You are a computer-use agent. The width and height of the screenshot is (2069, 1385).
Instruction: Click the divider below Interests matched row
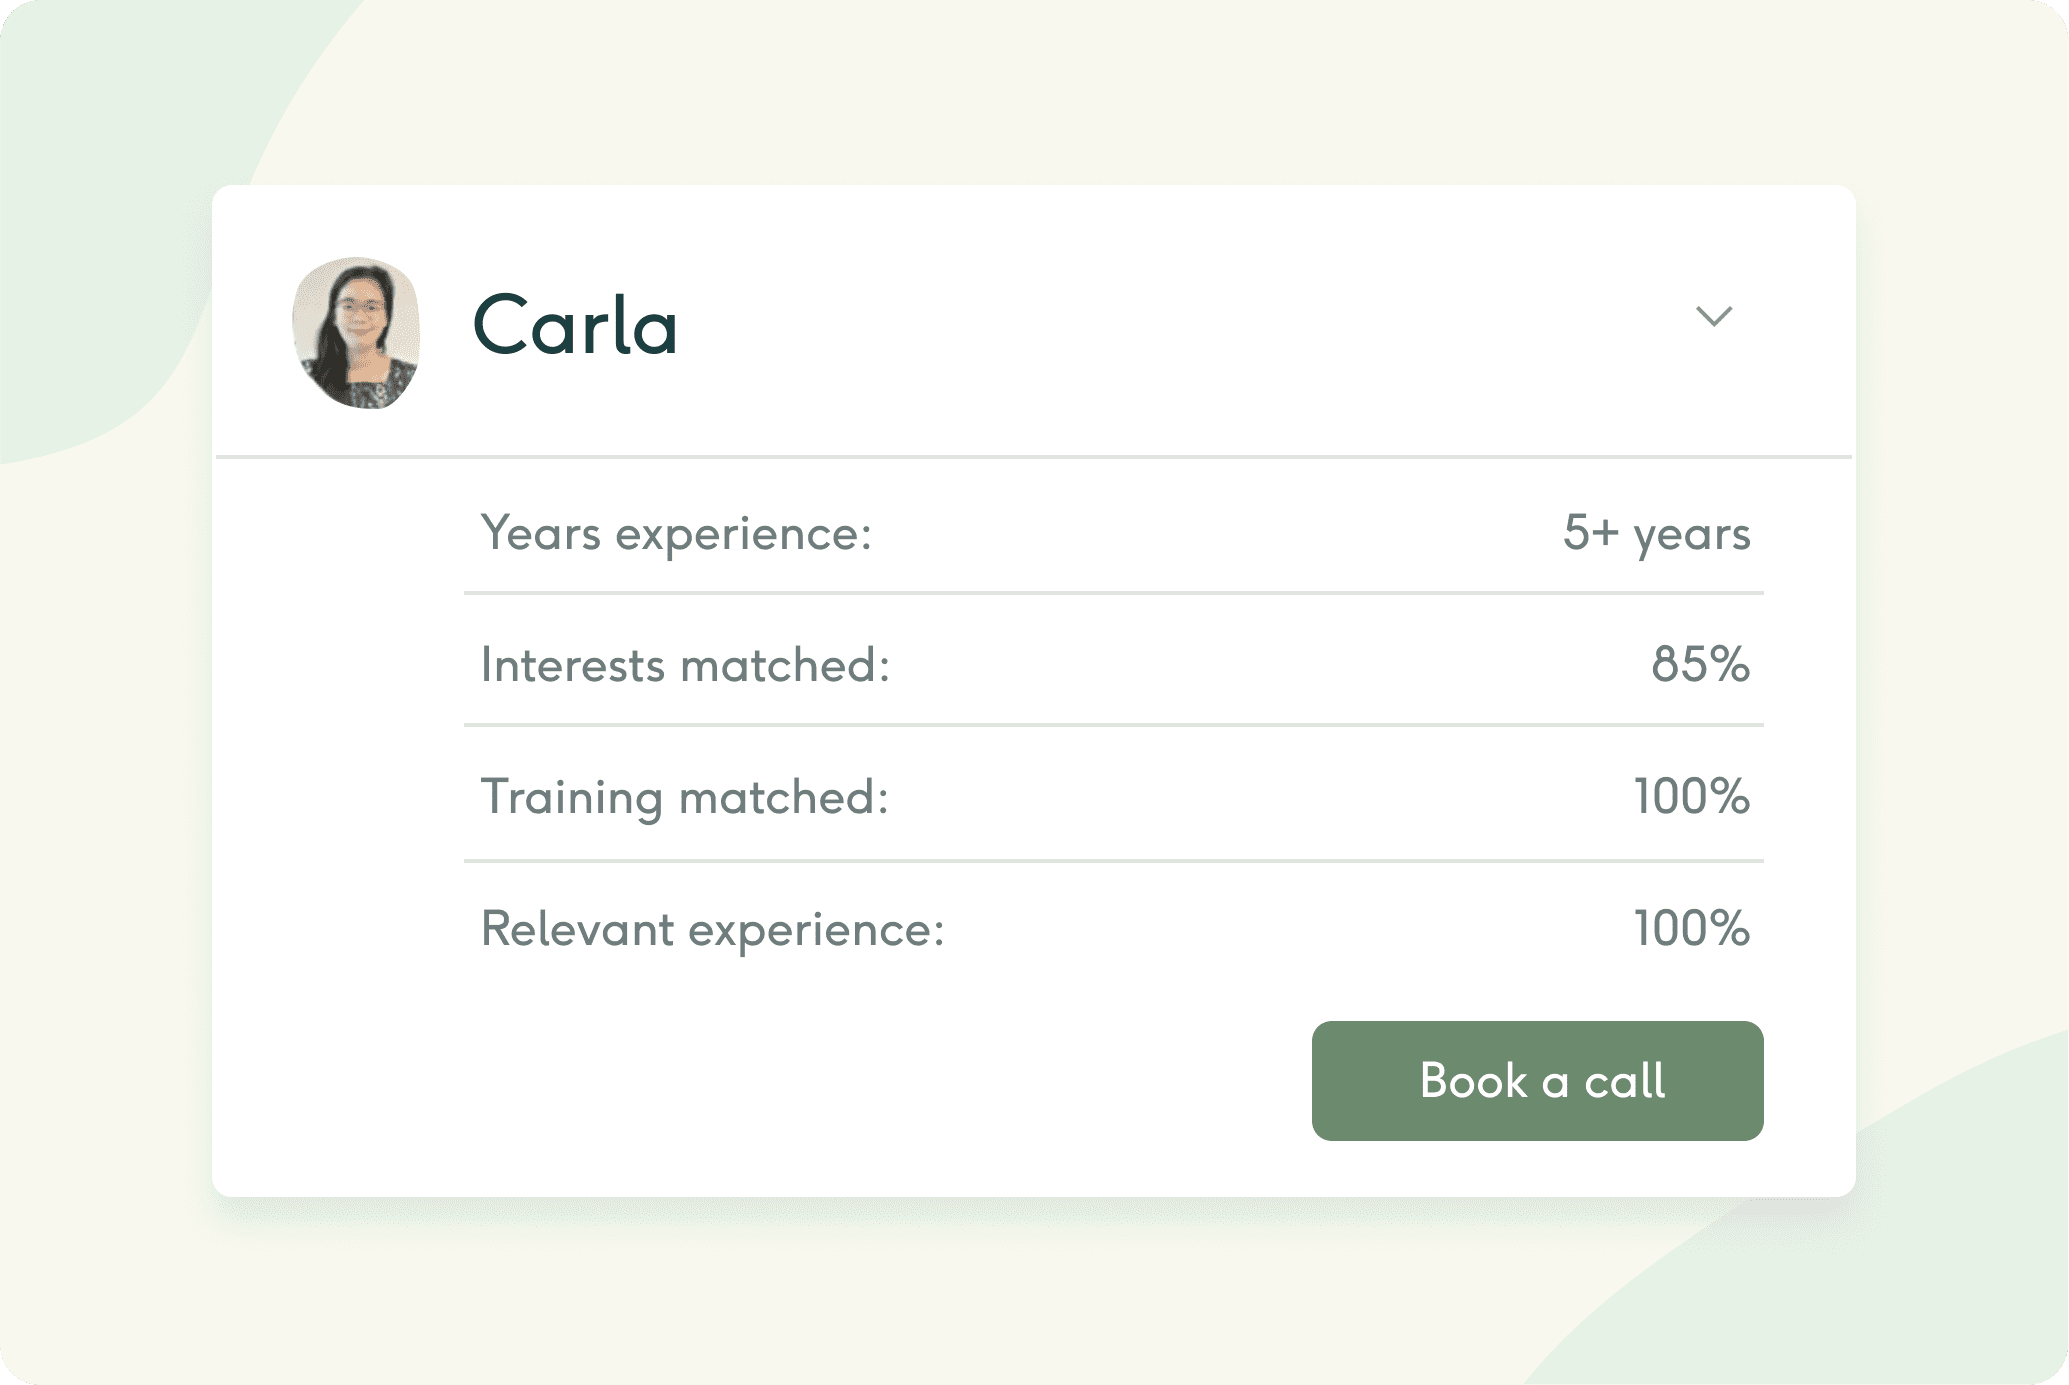[1113, 725]
